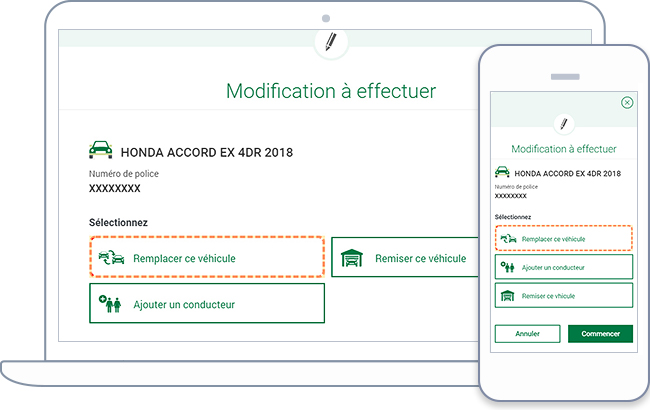
Task: Click the add driver icon on the phone
Action: tap(507, 267)
